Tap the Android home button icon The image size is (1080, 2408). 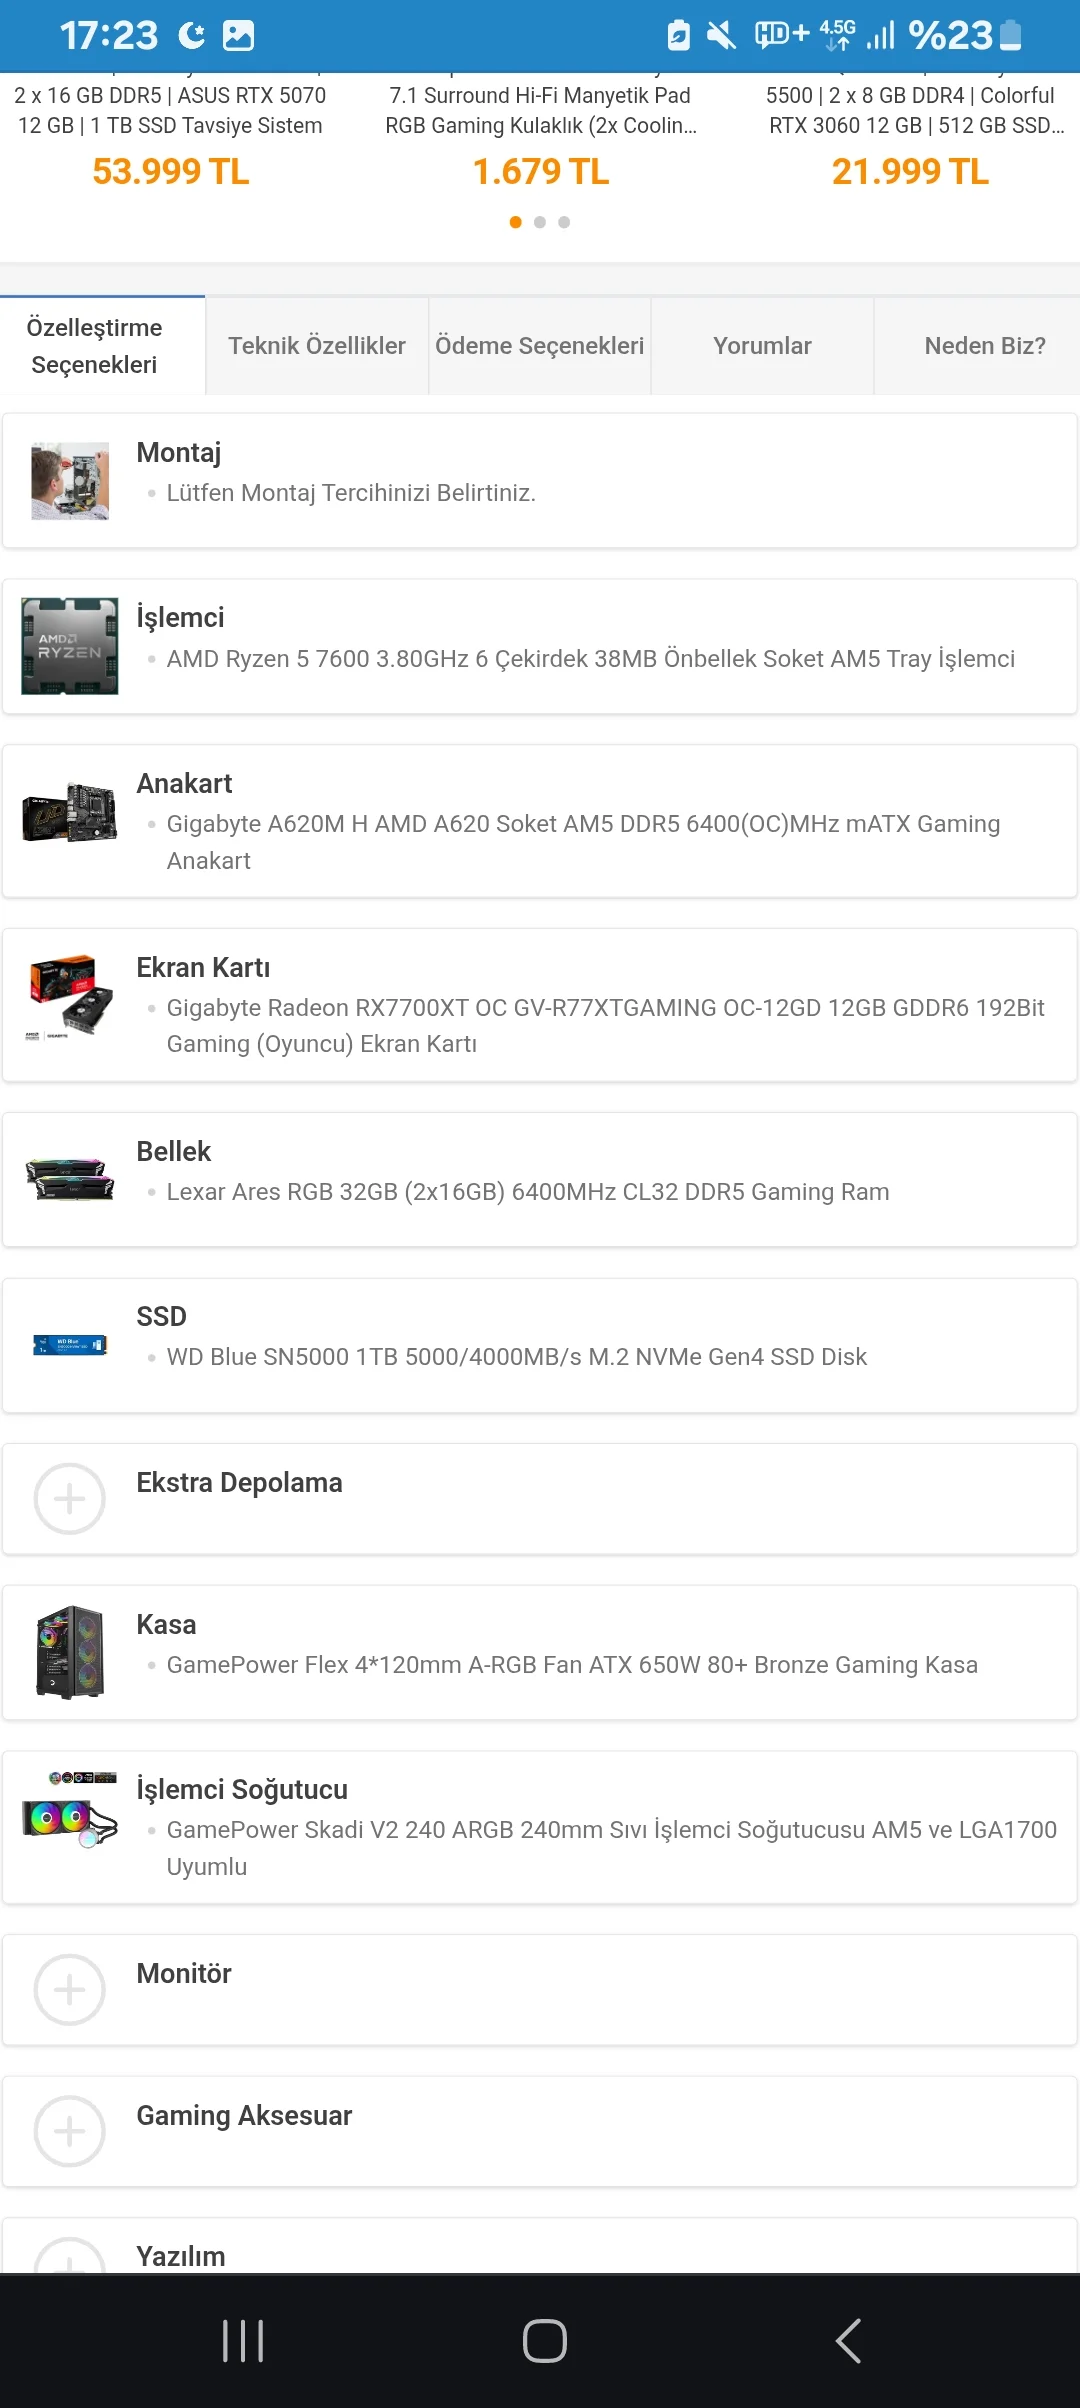(545, 2341)
